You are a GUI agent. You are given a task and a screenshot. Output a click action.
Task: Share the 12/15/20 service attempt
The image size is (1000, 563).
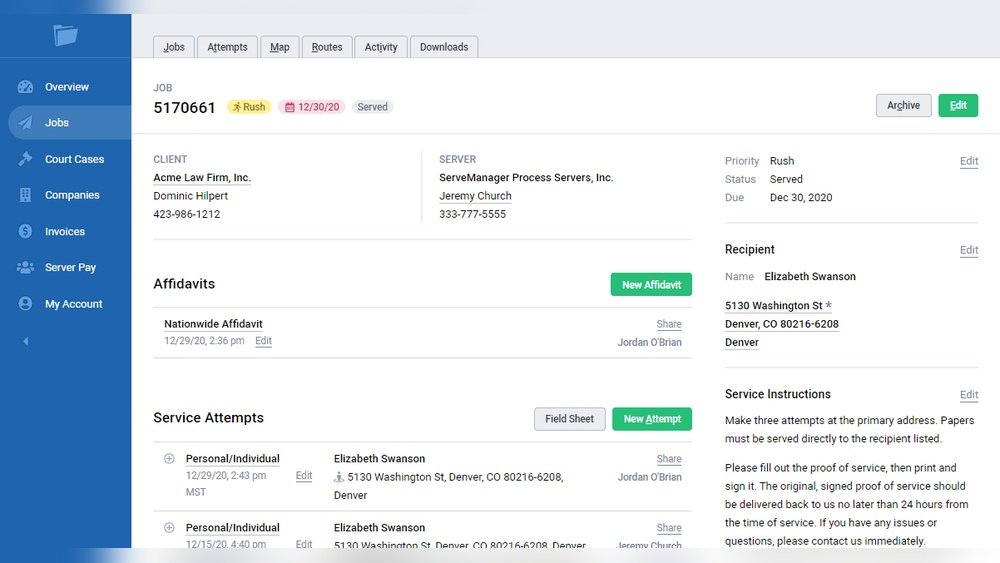tap(669, 528)
